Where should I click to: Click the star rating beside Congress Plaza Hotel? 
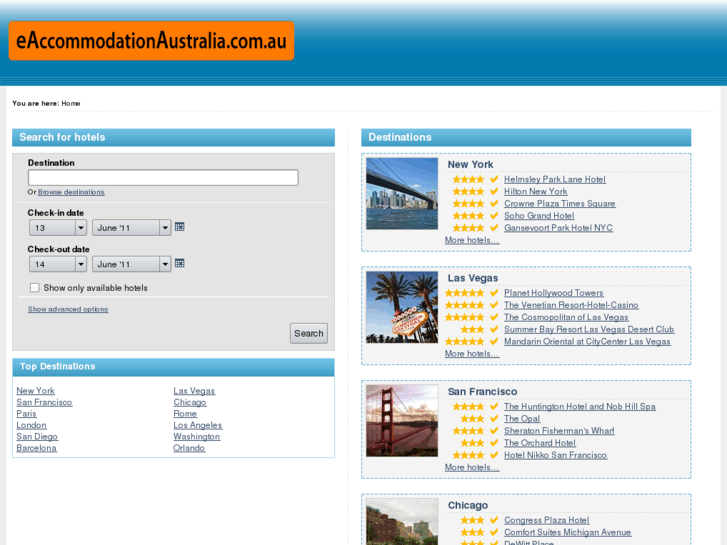472,520
